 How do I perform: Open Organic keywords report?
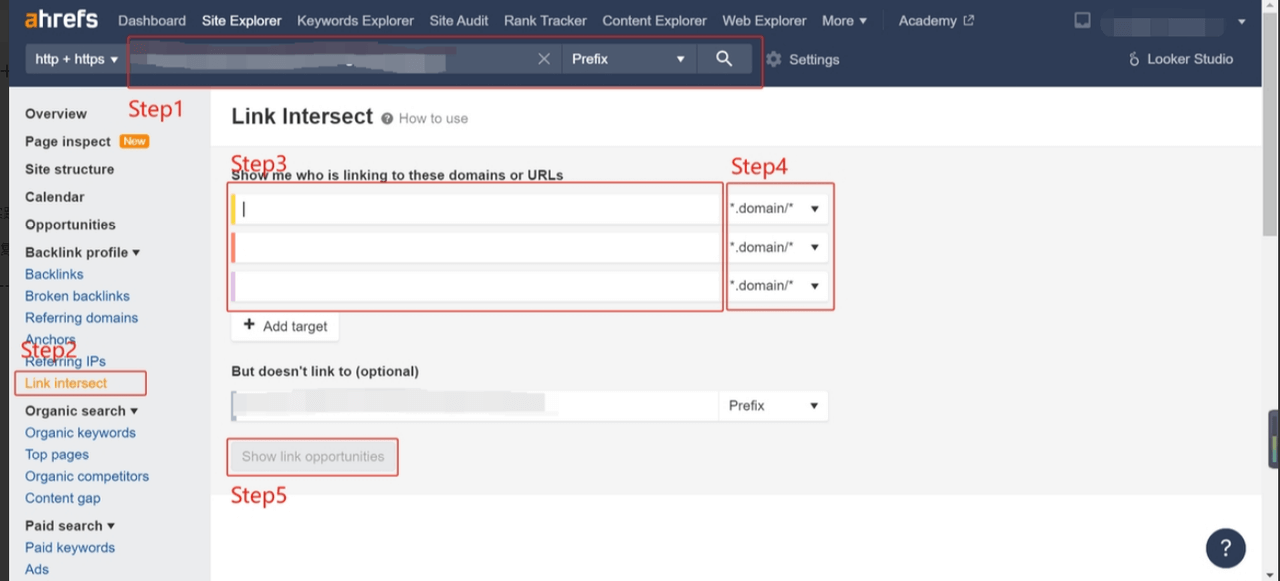(80, 433)
